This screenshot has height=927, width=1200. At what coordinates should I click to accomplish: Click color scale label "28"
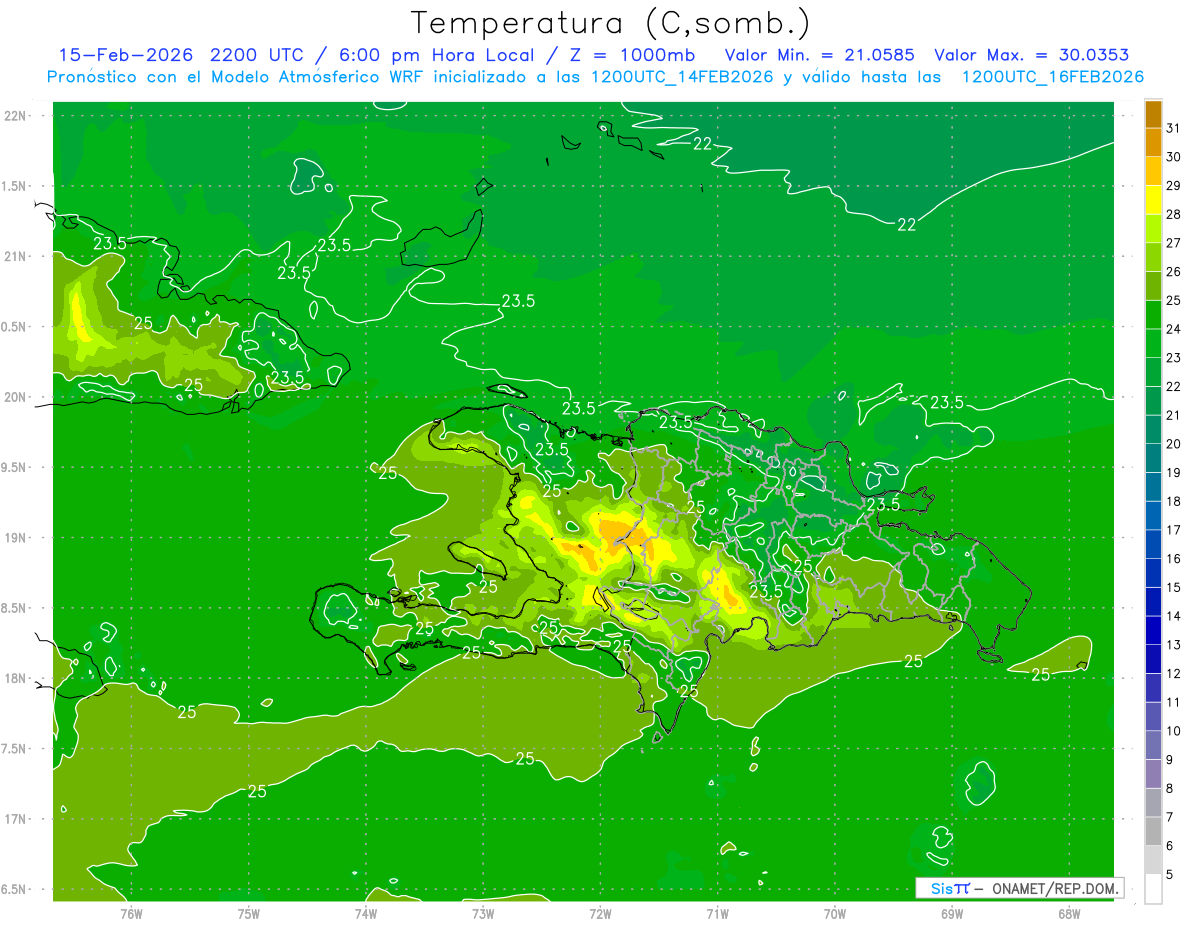click(1174, 214)
